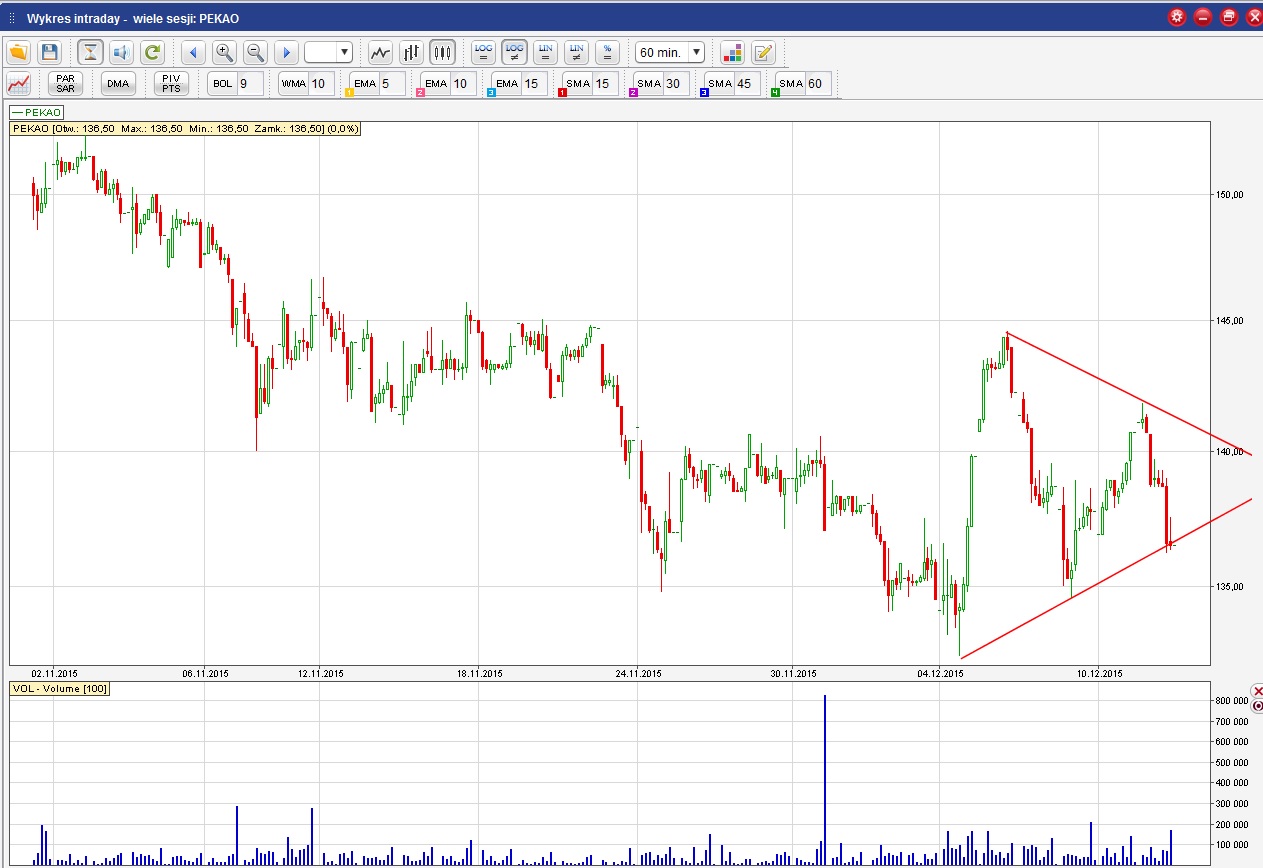Select the LOG = scale button
This screenshot has width=1263, height=868.
pos(484,52)
